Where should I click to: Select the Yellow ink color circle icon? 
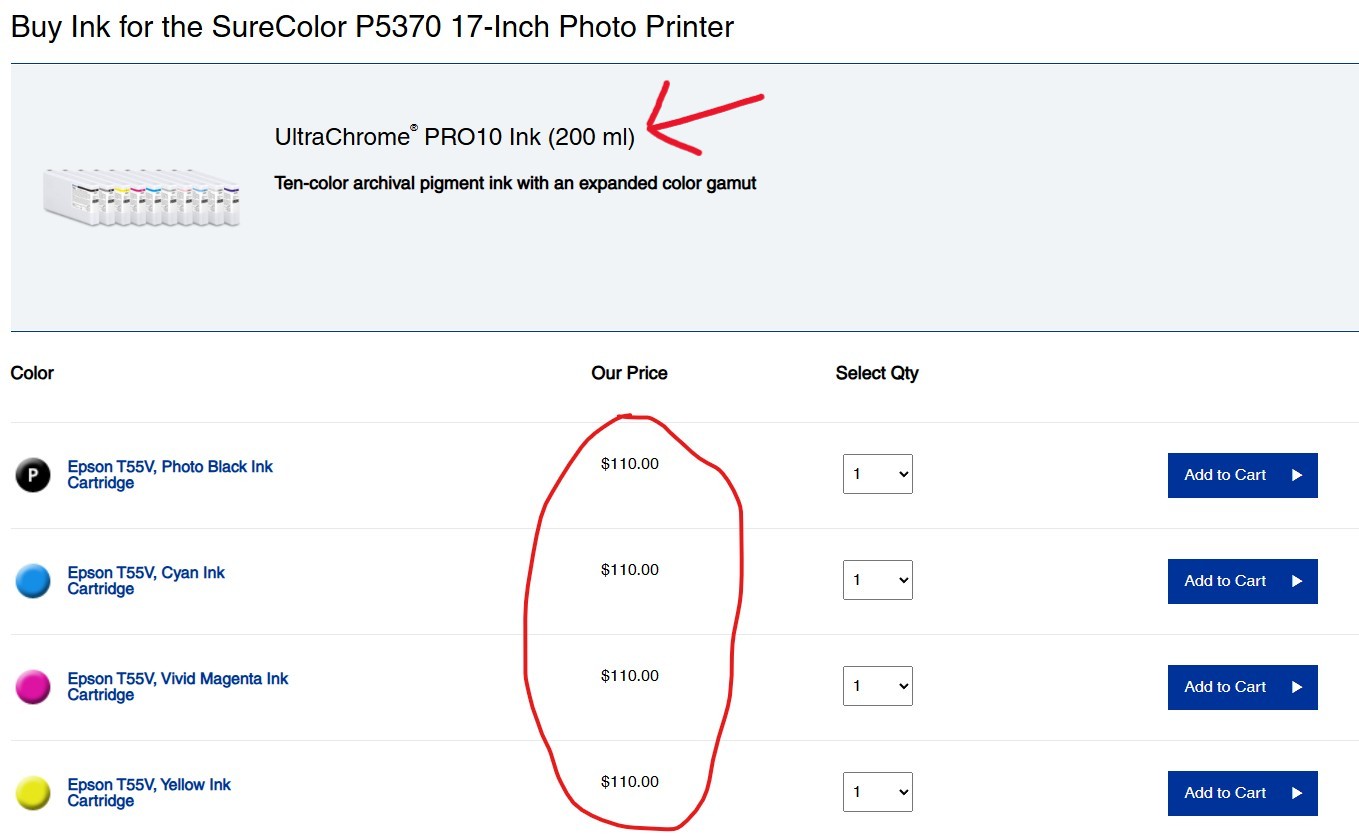[33, 792]
